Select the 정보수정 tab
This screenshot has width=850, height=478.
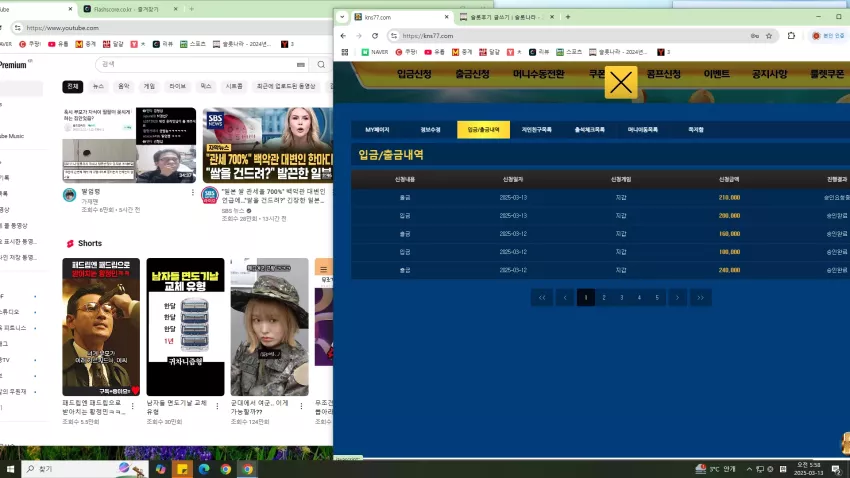pos(430,130)
